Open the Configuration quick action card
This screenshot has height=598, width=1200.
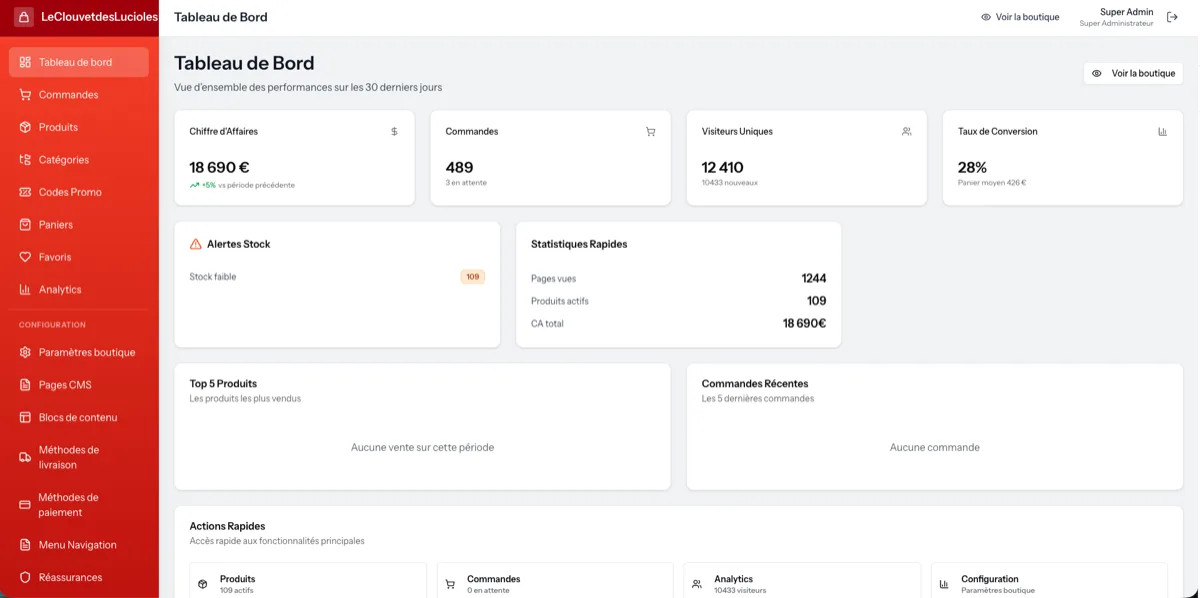[1047, 580]
